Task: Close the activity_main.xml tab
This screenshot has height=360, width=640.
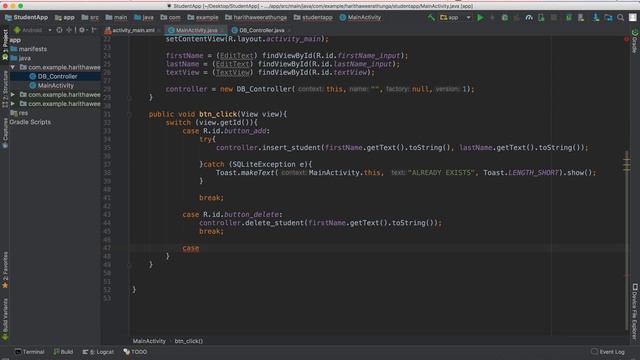Action: tap(159, 30)
